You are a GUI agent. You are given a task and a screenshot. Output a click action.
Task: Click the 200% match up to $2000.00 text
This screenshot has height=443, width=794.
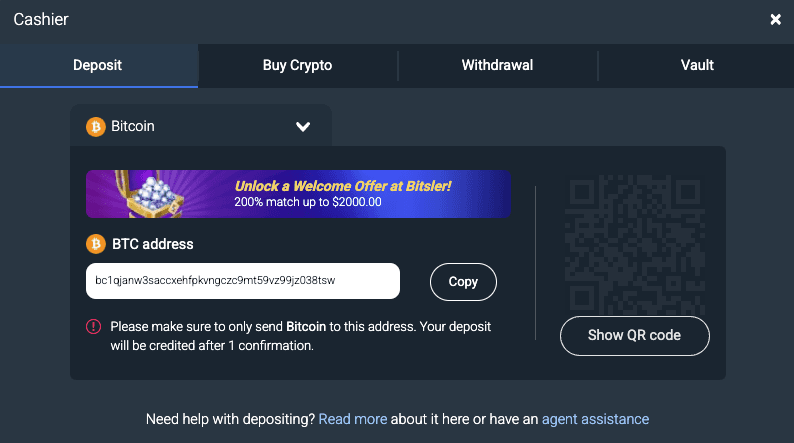coord(308,202)
